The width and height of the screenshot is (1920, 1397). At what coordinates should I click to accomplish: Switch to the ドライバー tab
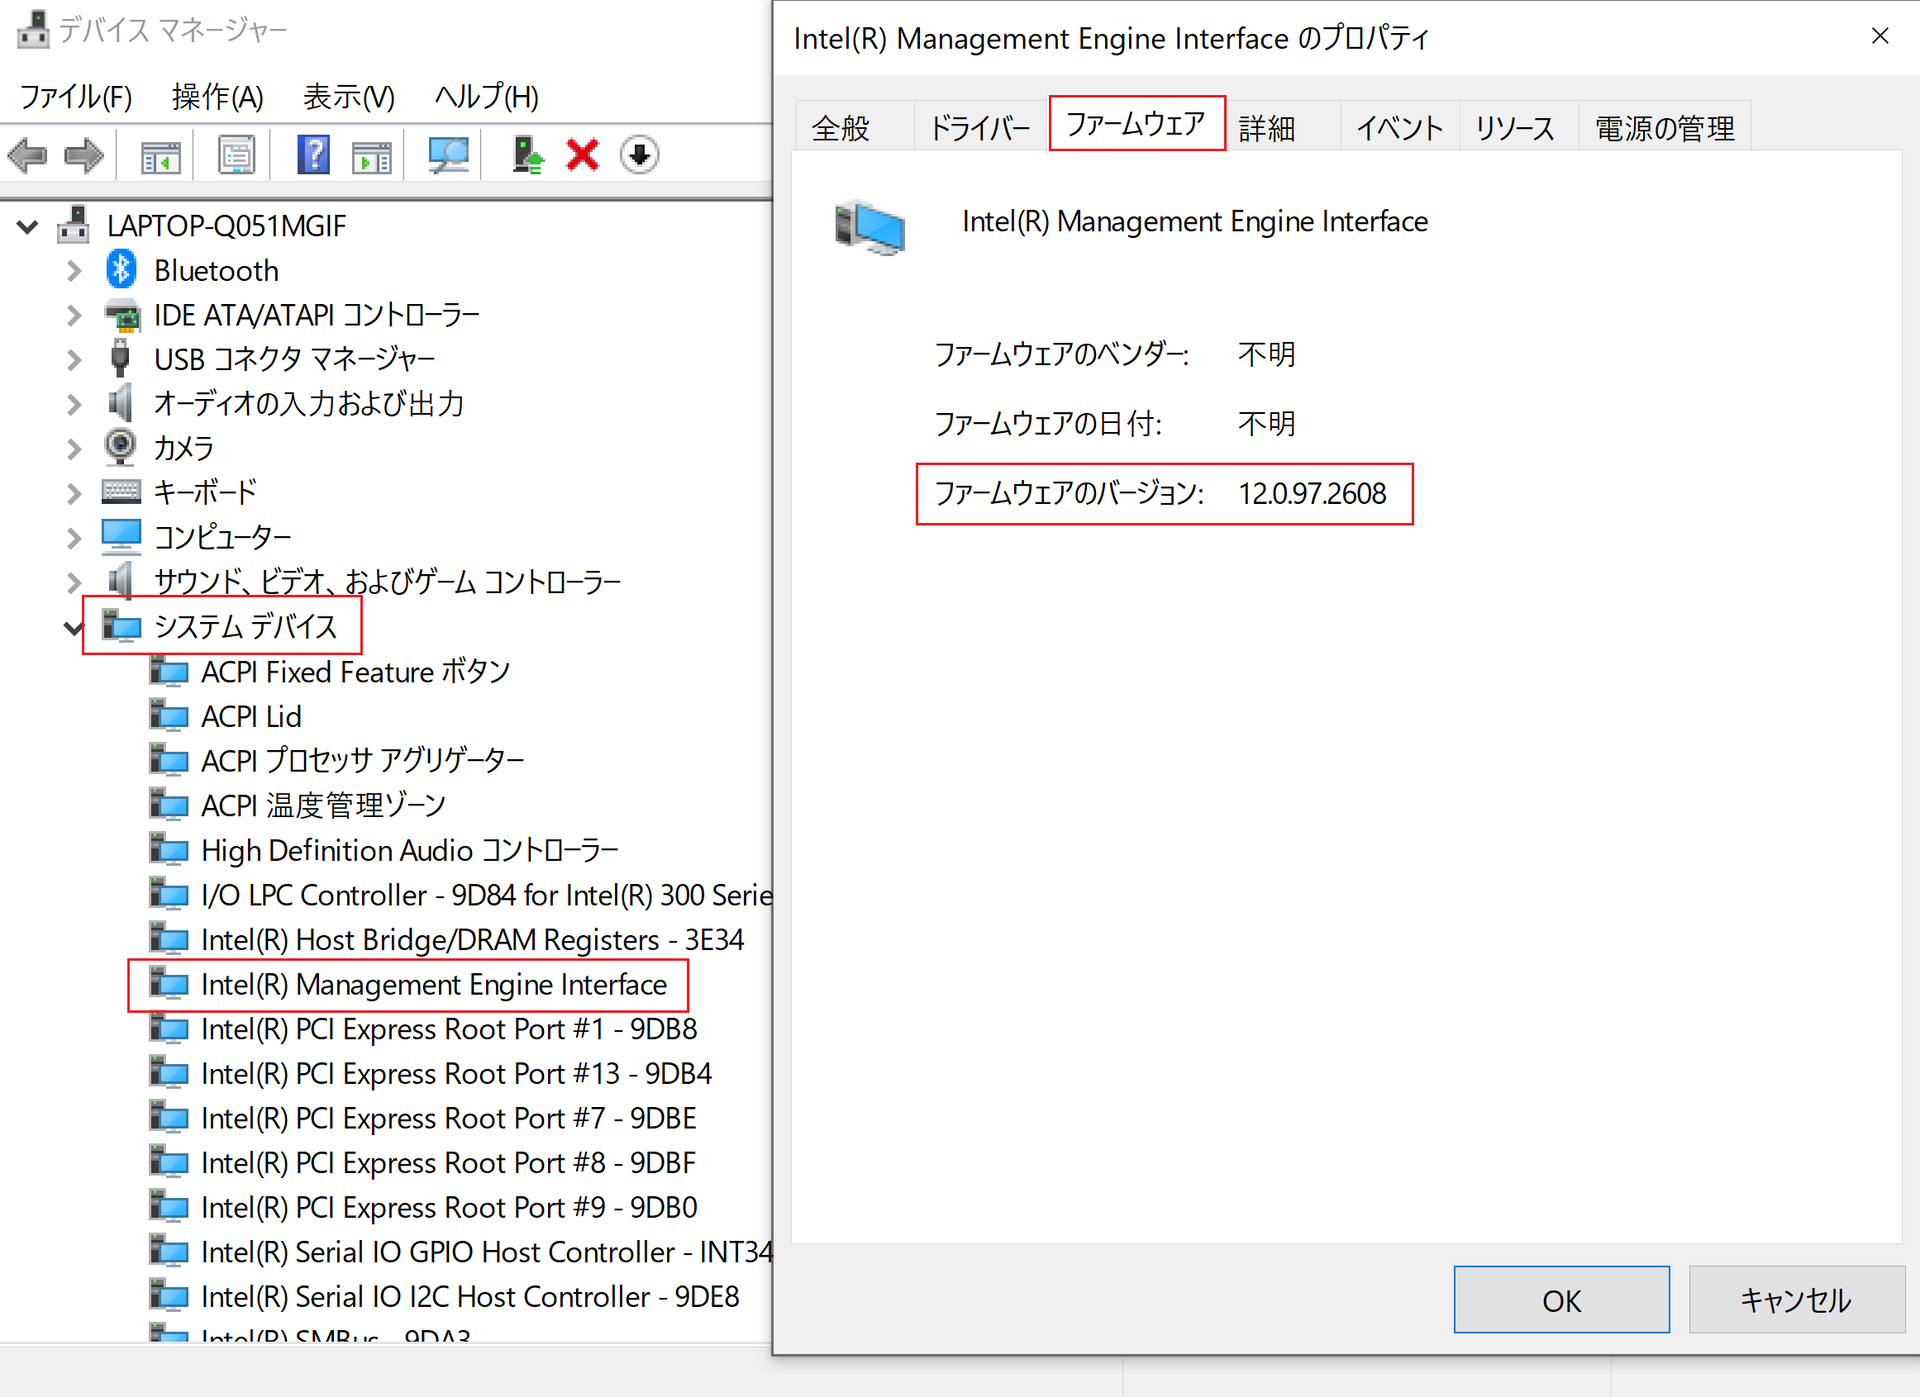(980, 128)
